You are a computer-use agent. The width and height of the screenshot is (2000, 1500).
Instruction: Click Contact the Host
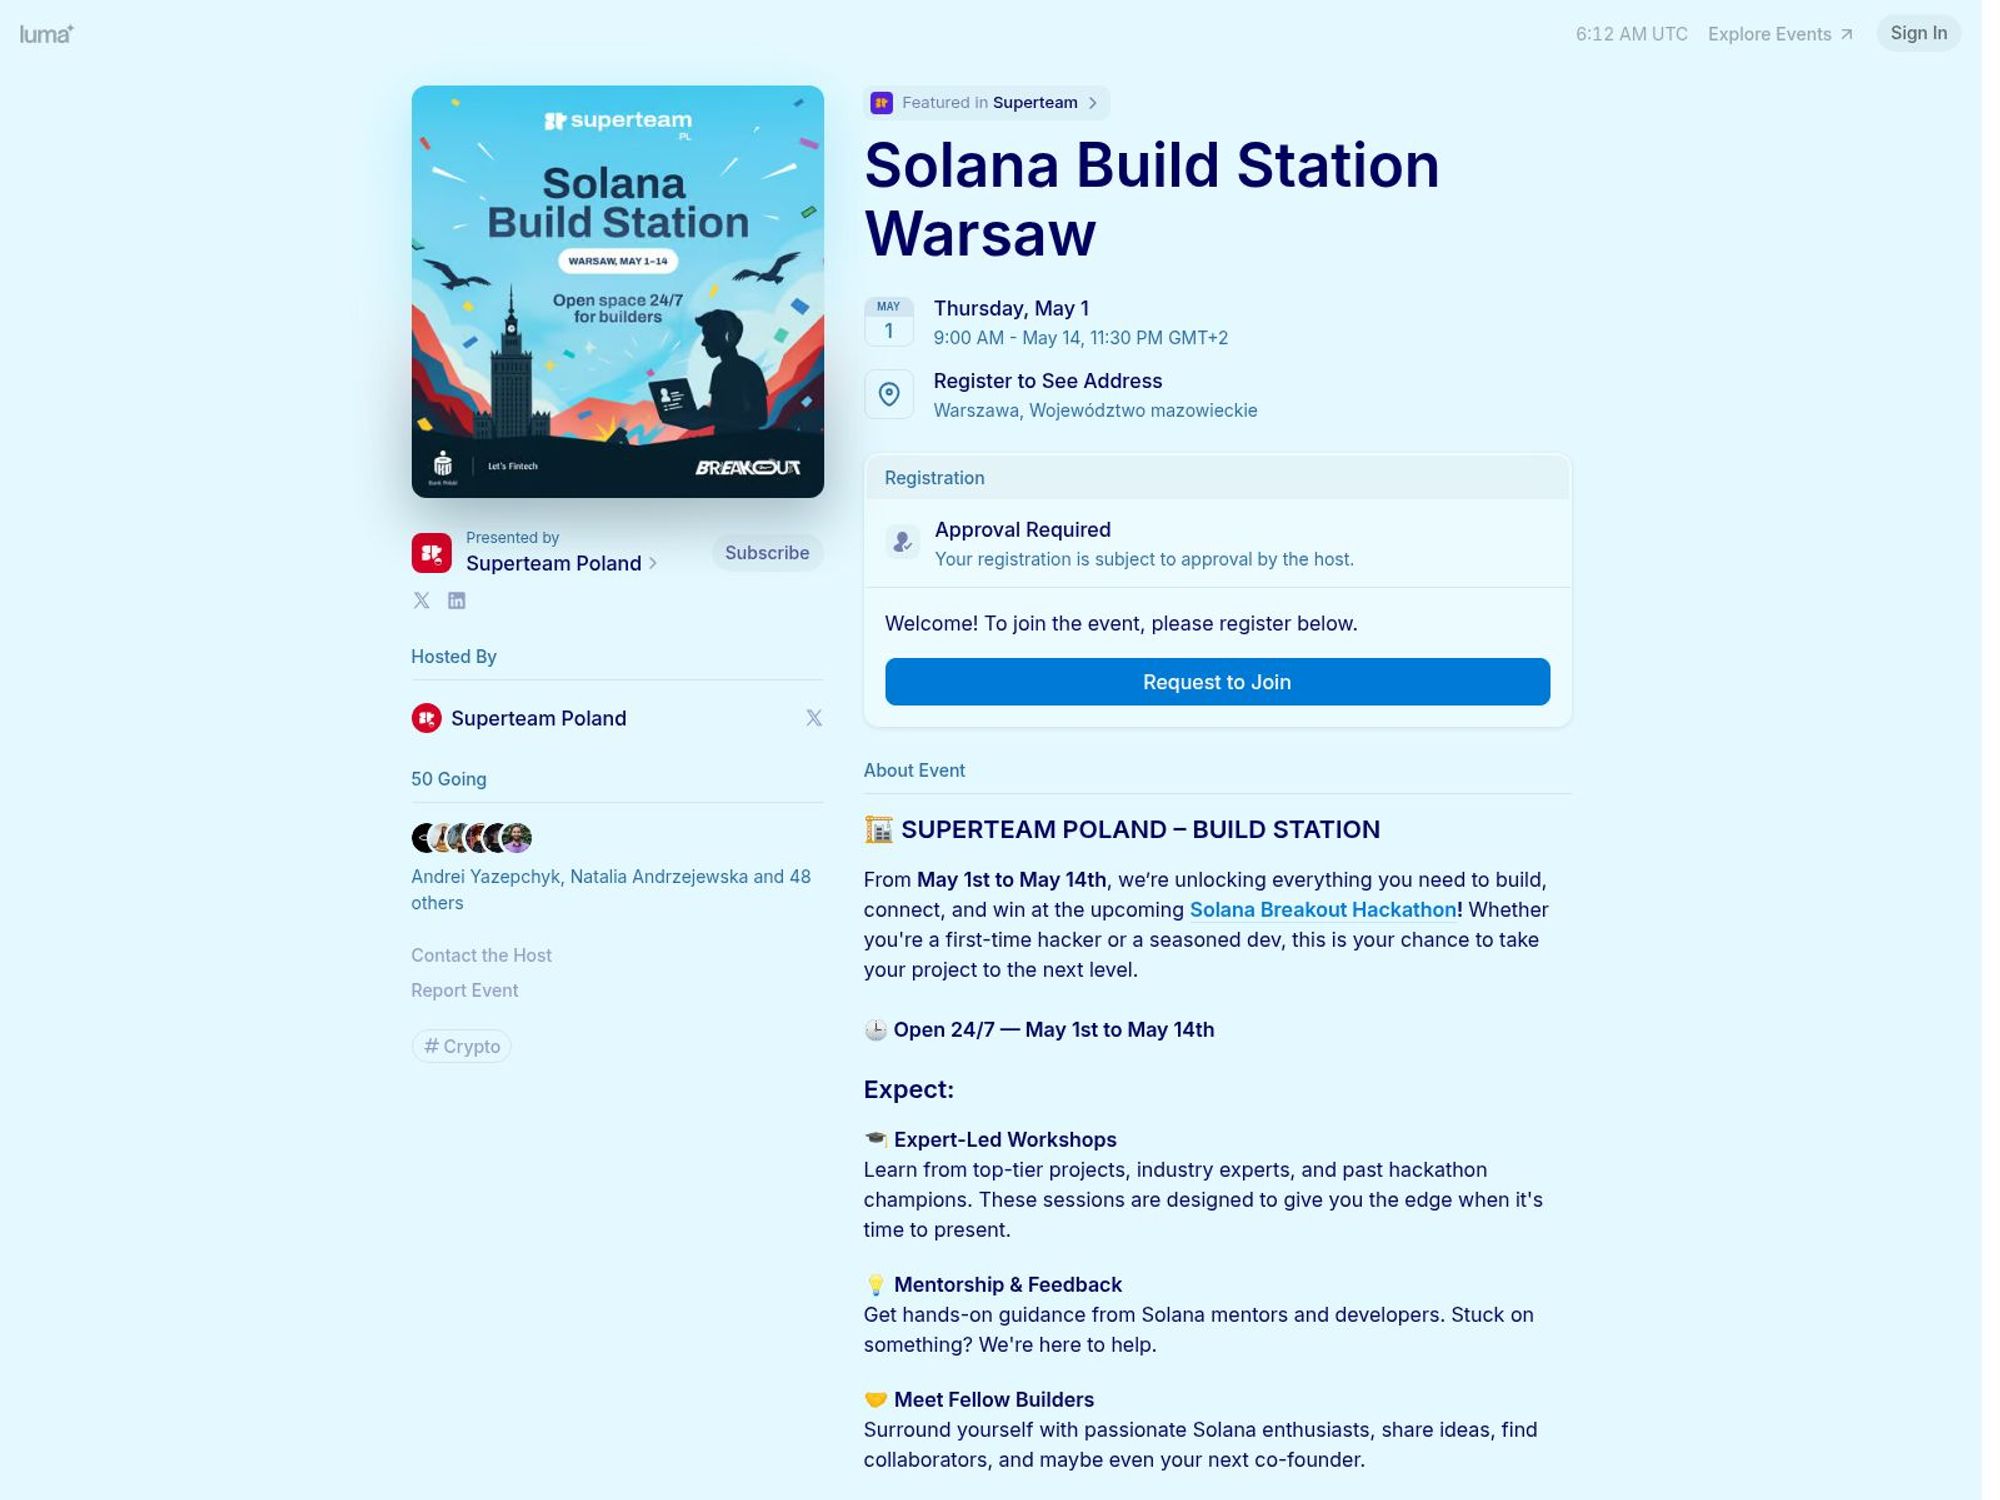pyautogui.click(x=481, y=955)
